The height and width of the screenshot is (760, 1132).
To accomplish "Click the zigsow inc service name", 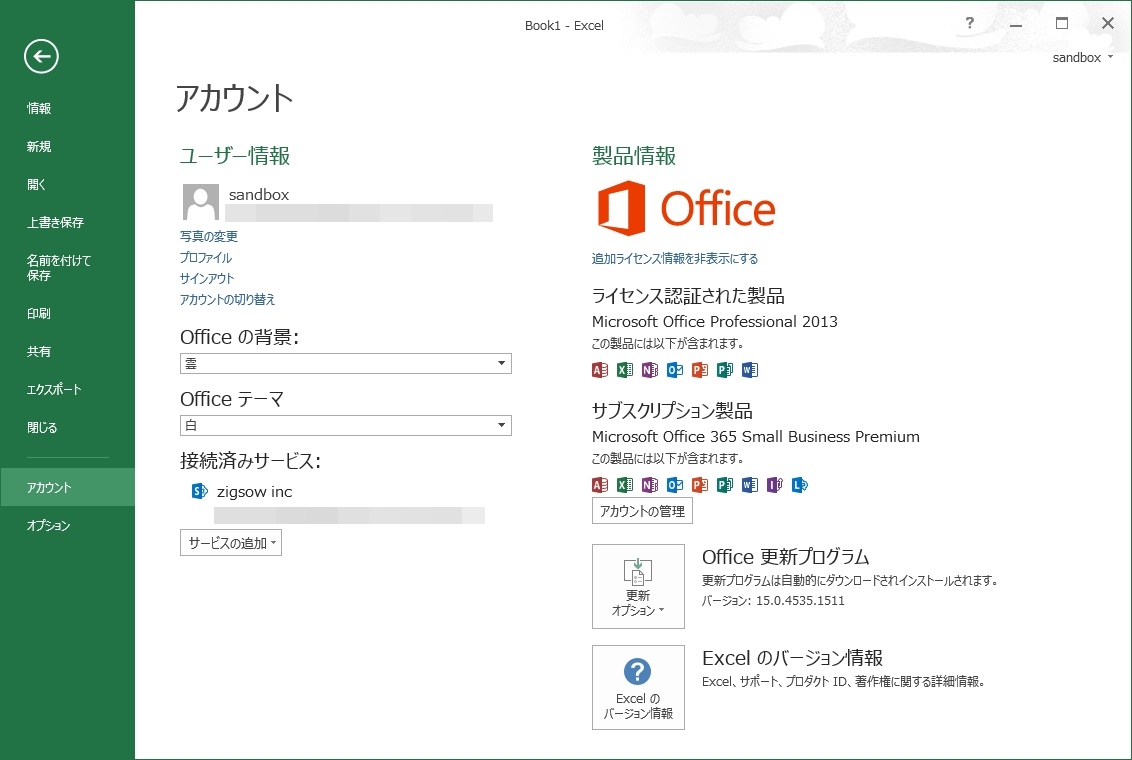I will tap(255, 492).
